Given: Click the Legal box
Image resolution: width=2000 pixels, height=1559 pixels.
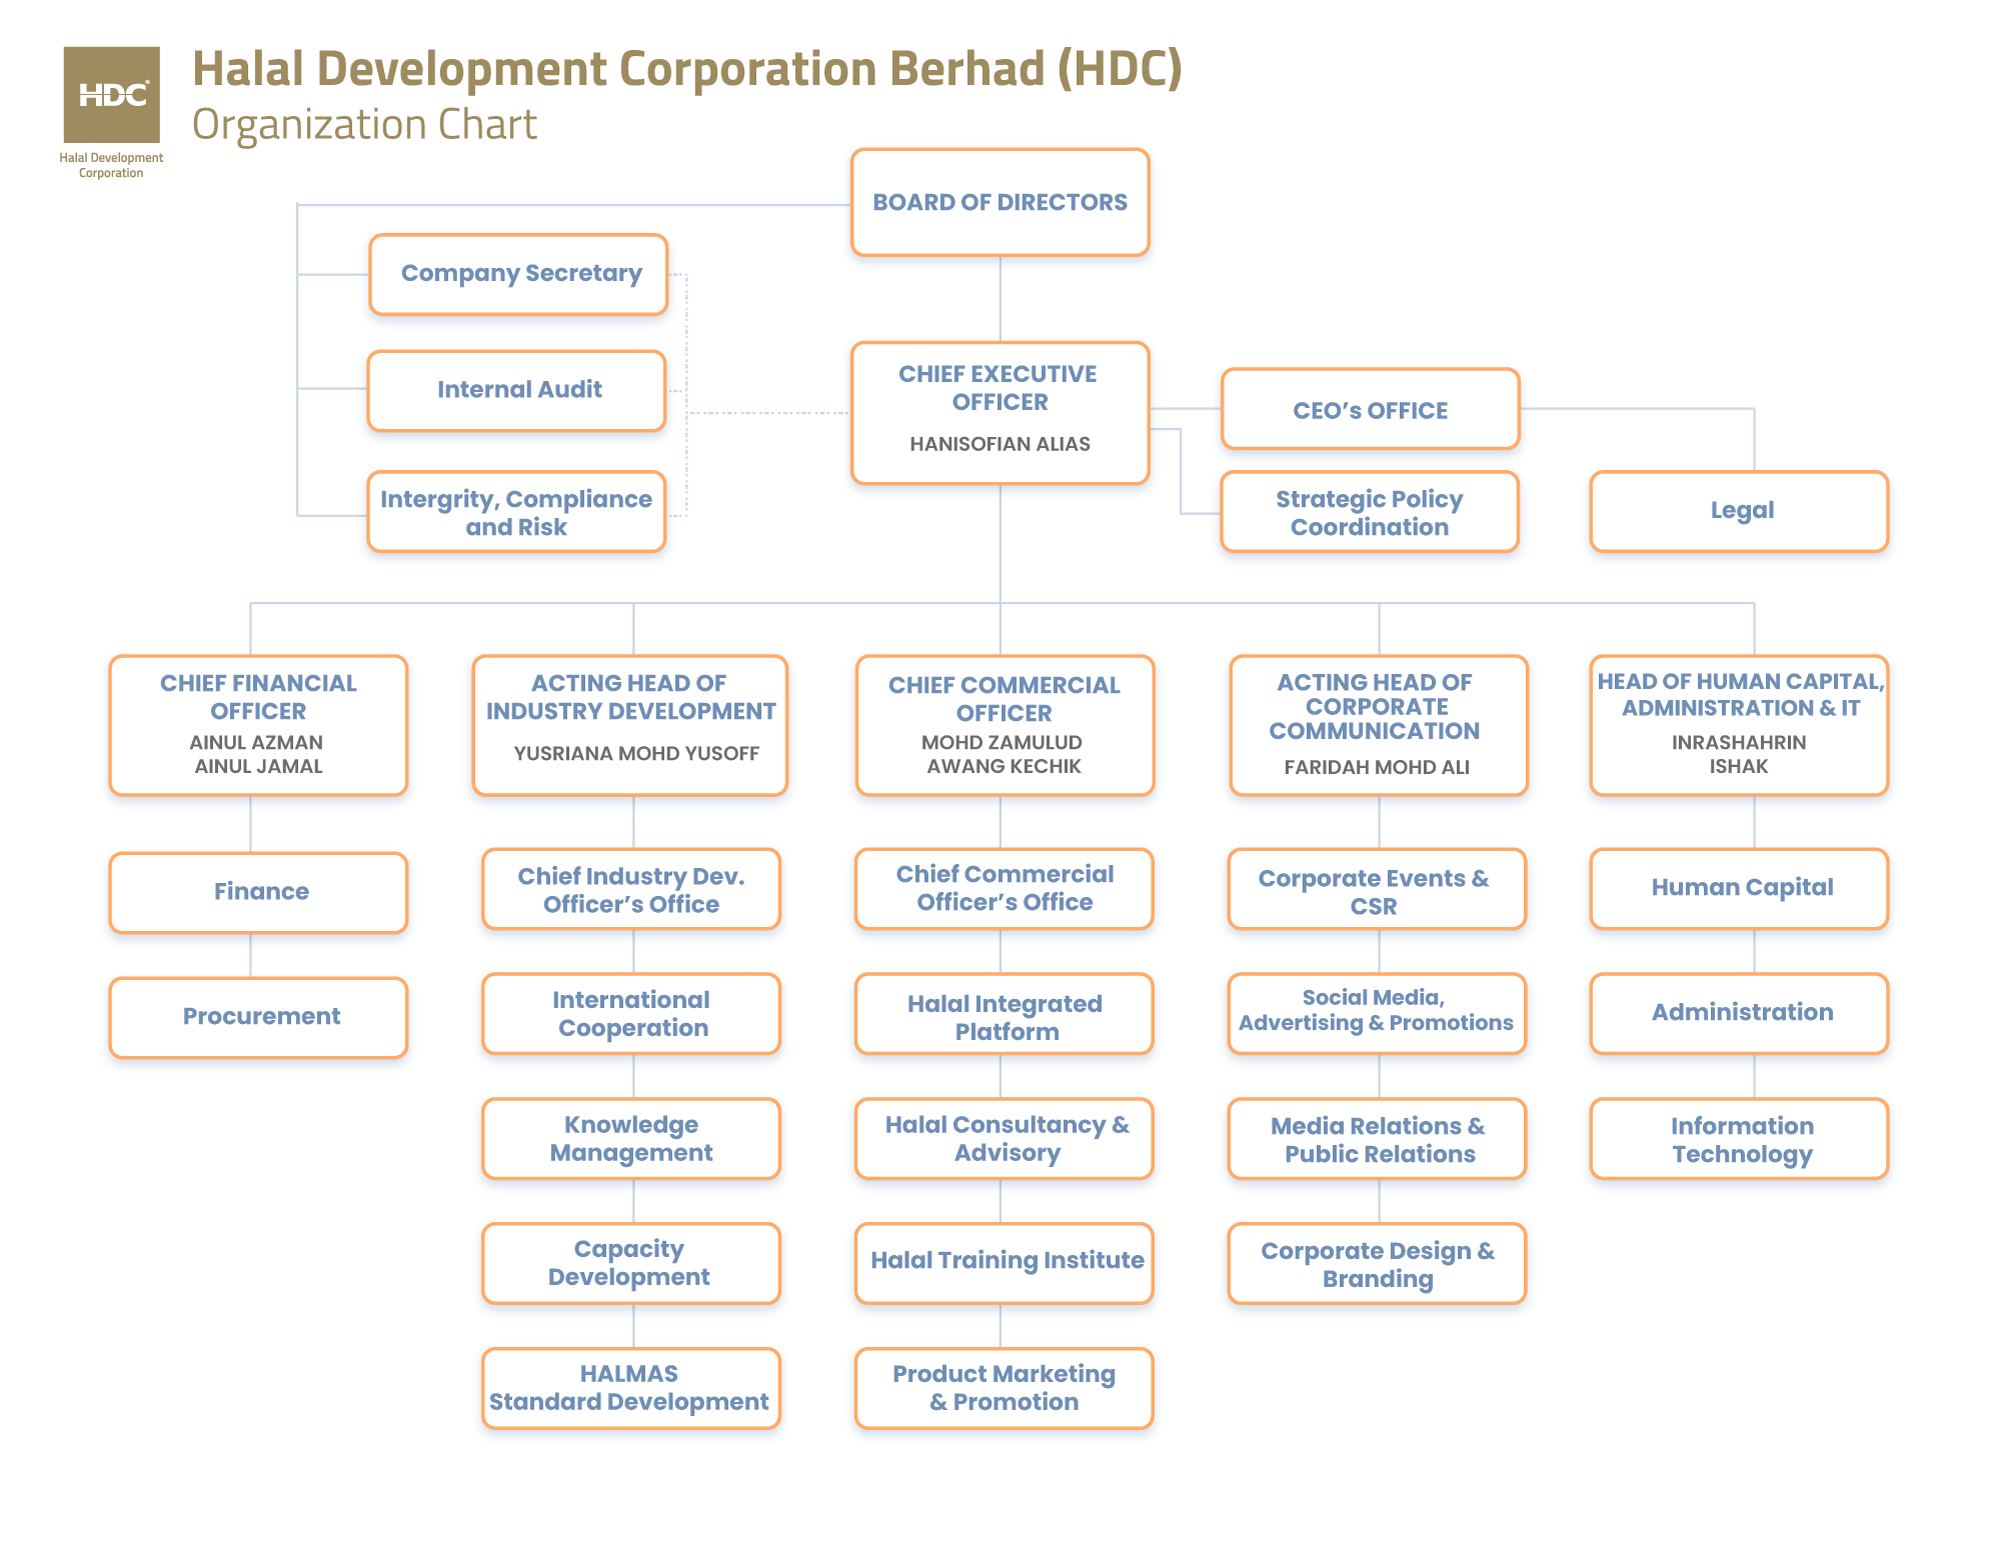Looking at the screenshot, I should [x=1740, y=512].
